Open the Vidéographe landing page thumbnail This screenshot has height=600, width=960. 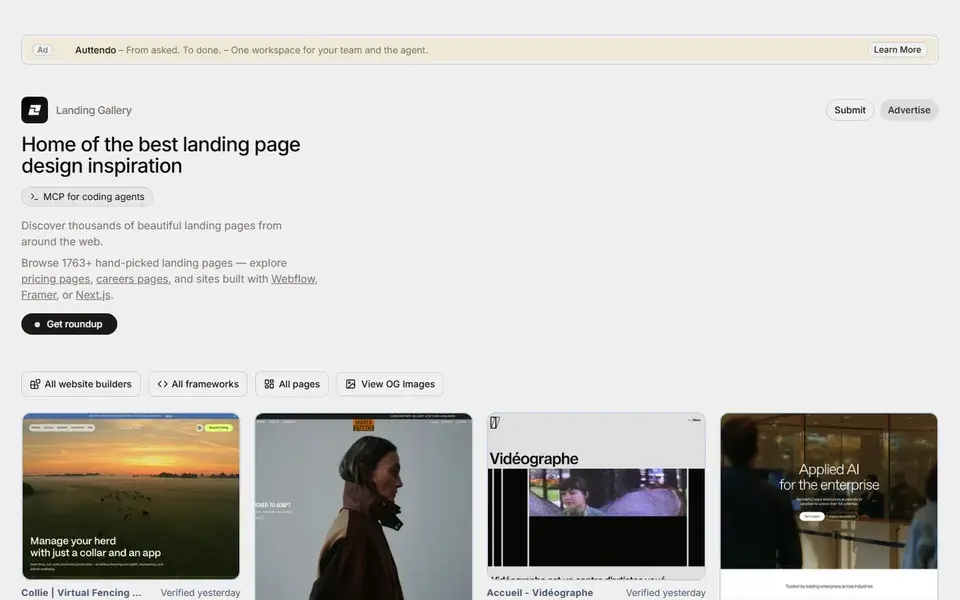pyautogui.click(x=596, y=496)
